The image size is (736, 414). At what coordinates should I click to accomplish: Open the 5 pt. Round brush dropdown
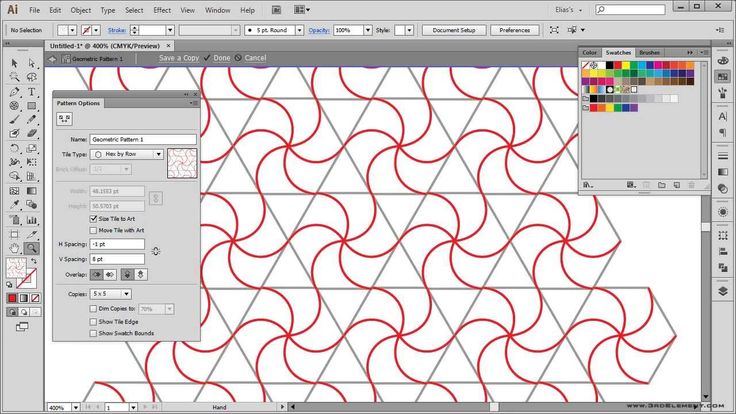click(299, 30)
